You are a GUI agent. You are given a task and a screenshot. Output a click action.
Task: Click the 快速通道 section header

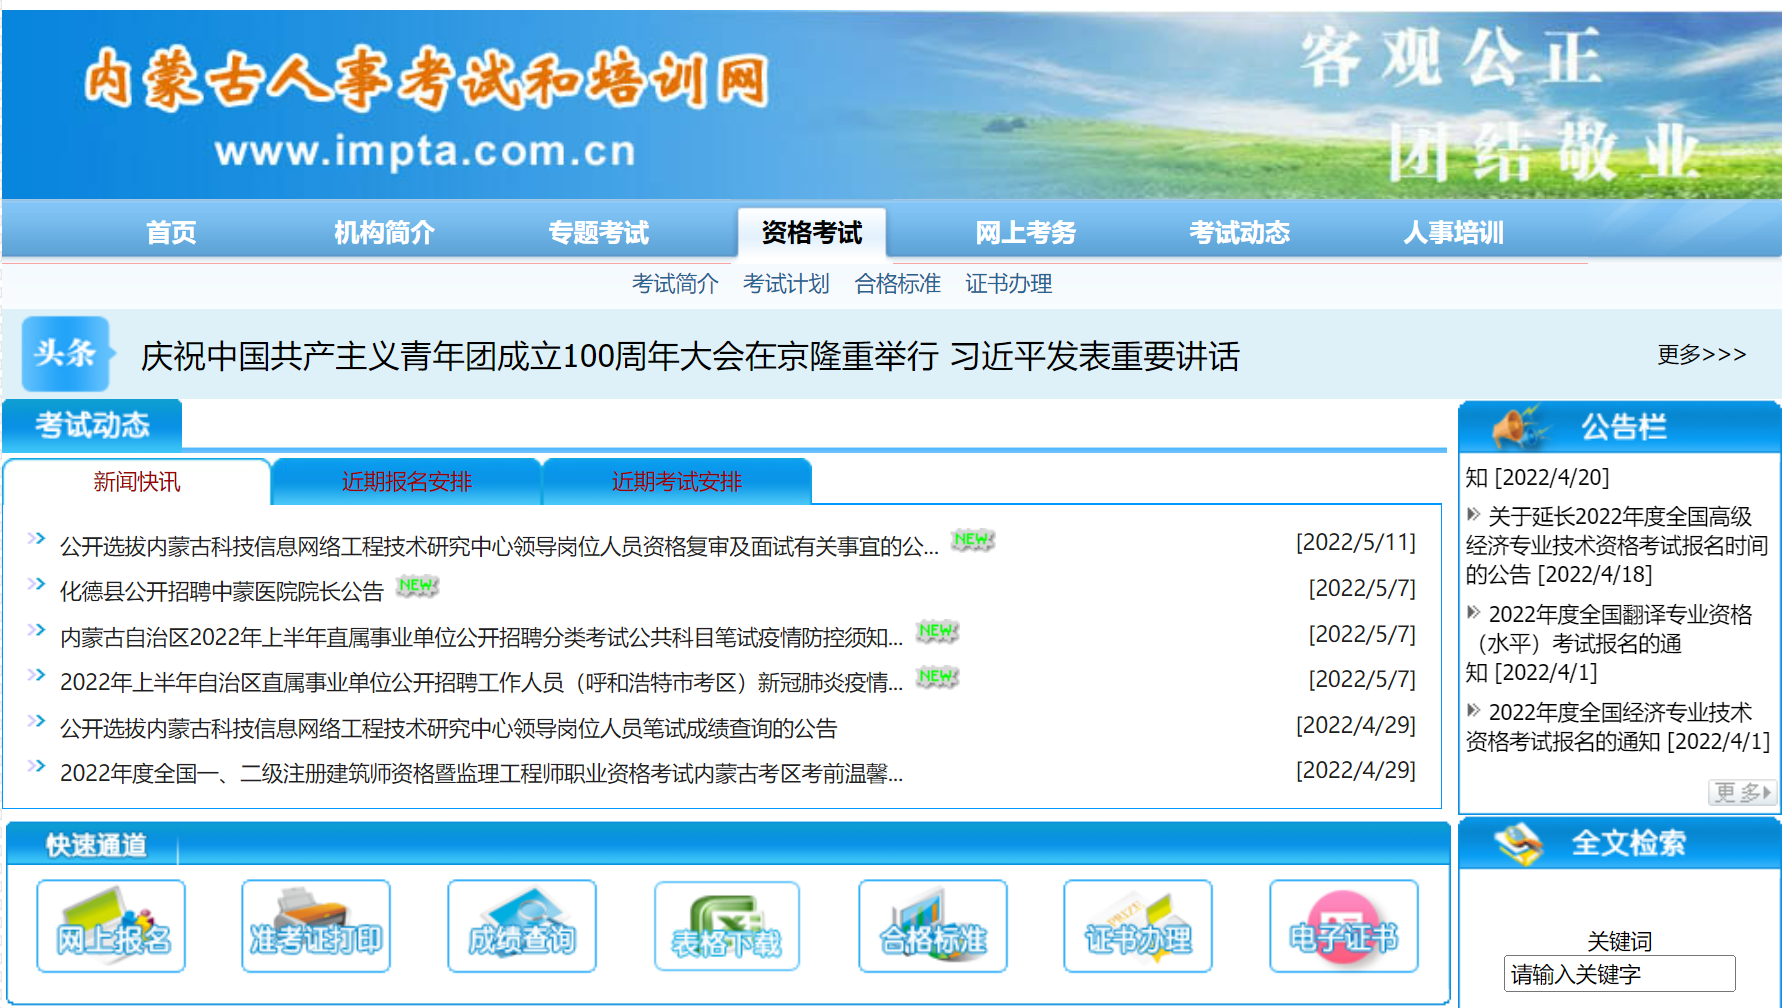[x=96, y=846]
